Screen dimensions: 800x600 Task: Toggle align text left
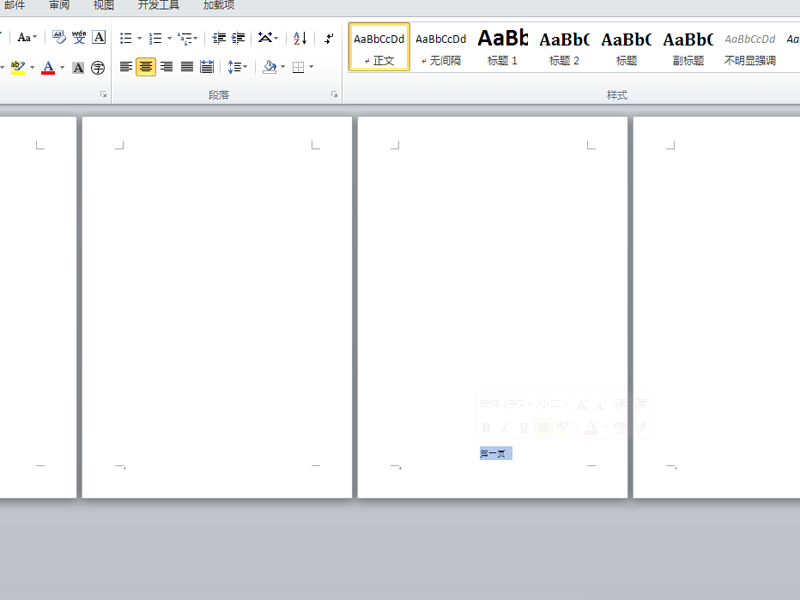[x=126, y=67]
